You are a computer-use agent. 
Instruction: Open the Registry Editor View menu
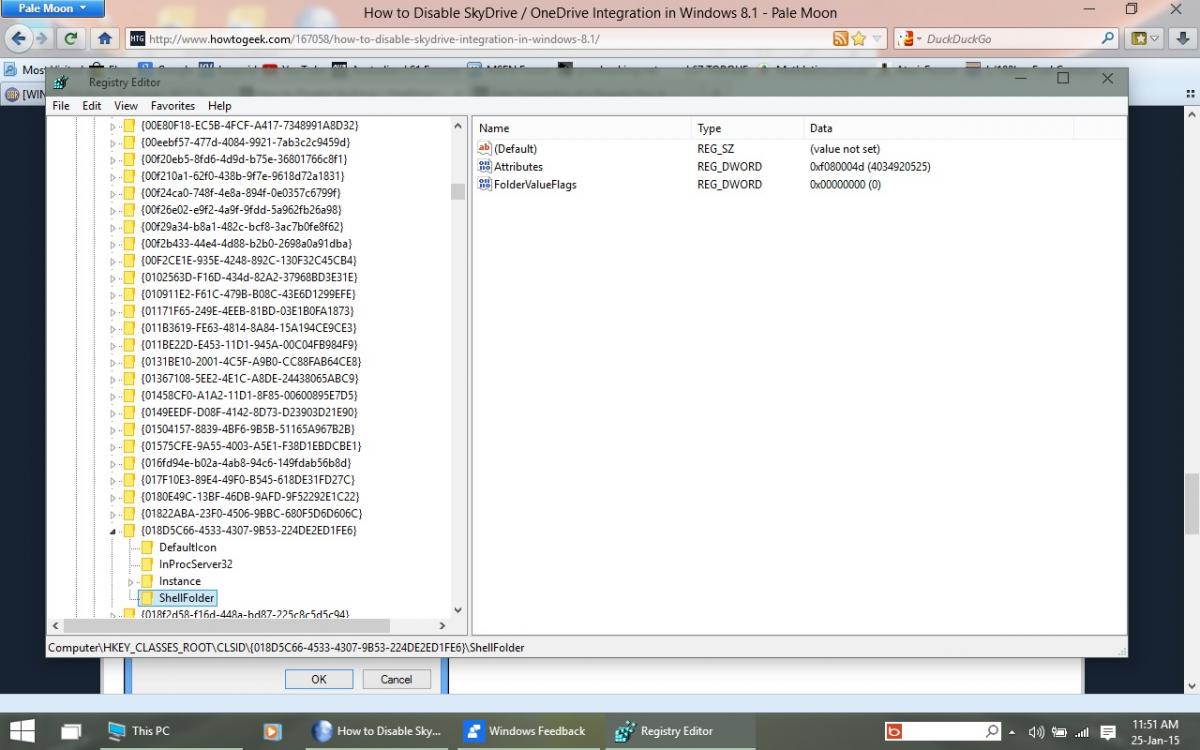click(x=126, y=105)
